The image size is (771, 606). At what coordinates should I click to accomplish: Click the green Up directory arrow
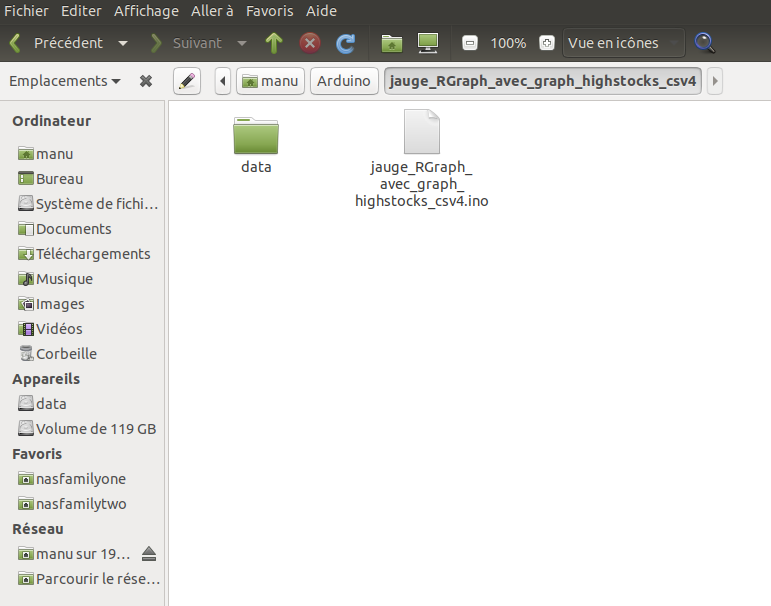point(274,43)
